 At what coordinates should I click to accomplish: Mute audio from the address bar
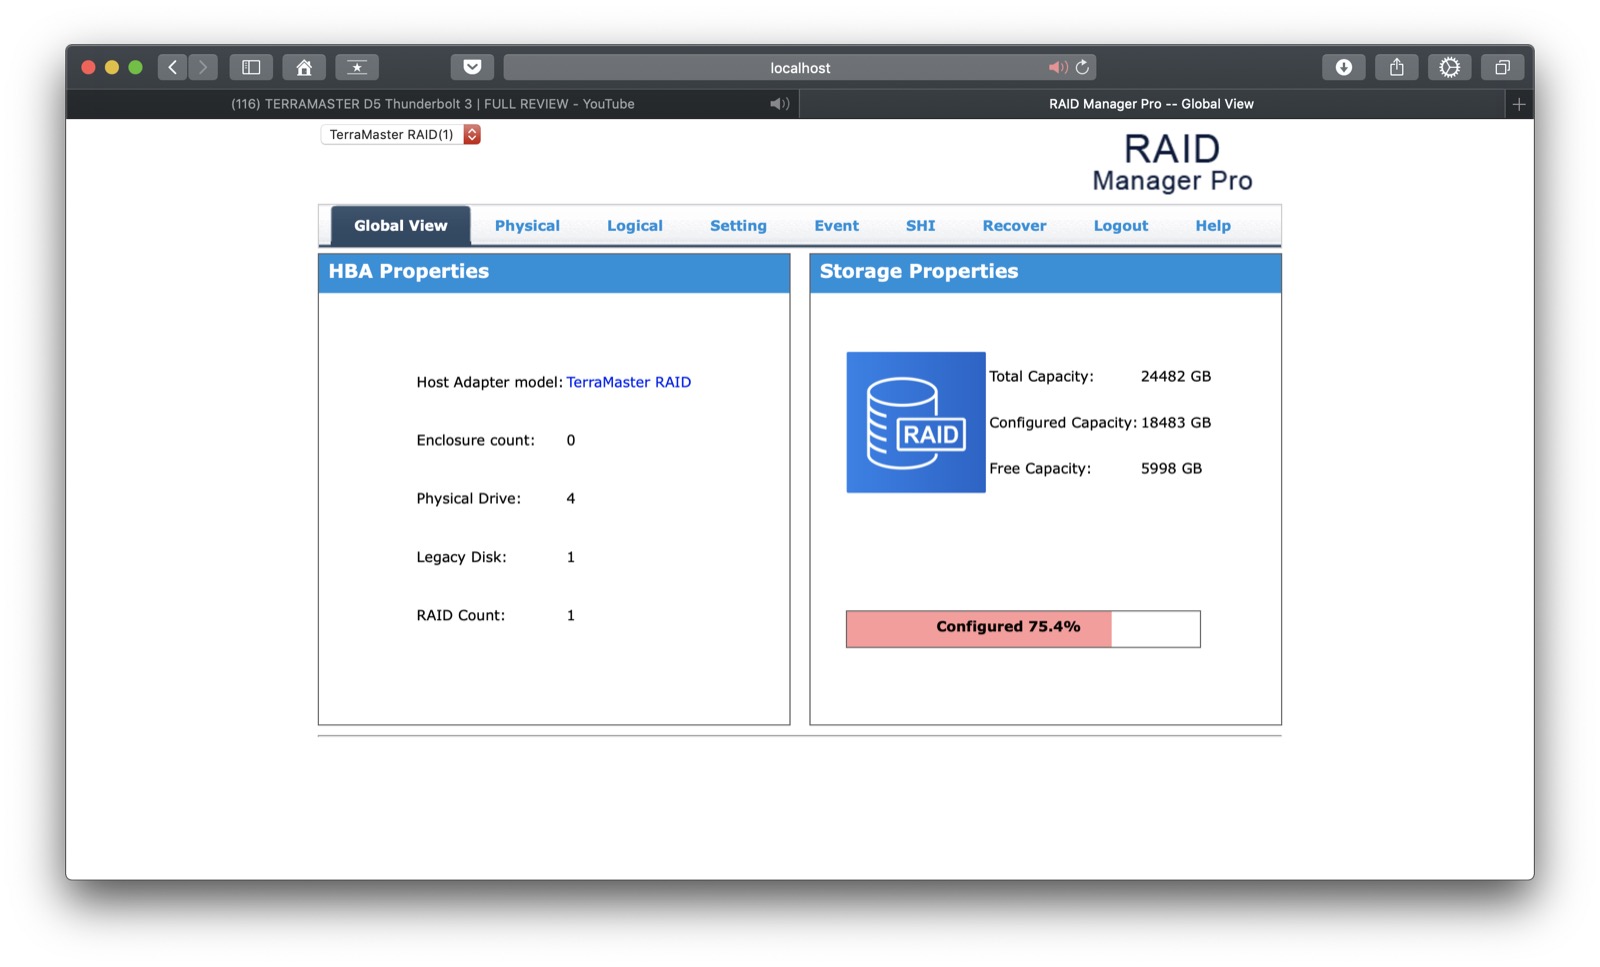coord(1056,67)
